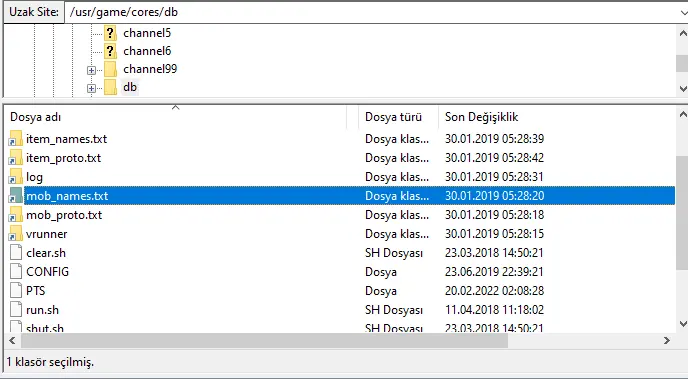Select the item_names.txt shortcut folder icon
This screenshot has width=688, height=379.
pyautogui.click(x=15, y=139)
